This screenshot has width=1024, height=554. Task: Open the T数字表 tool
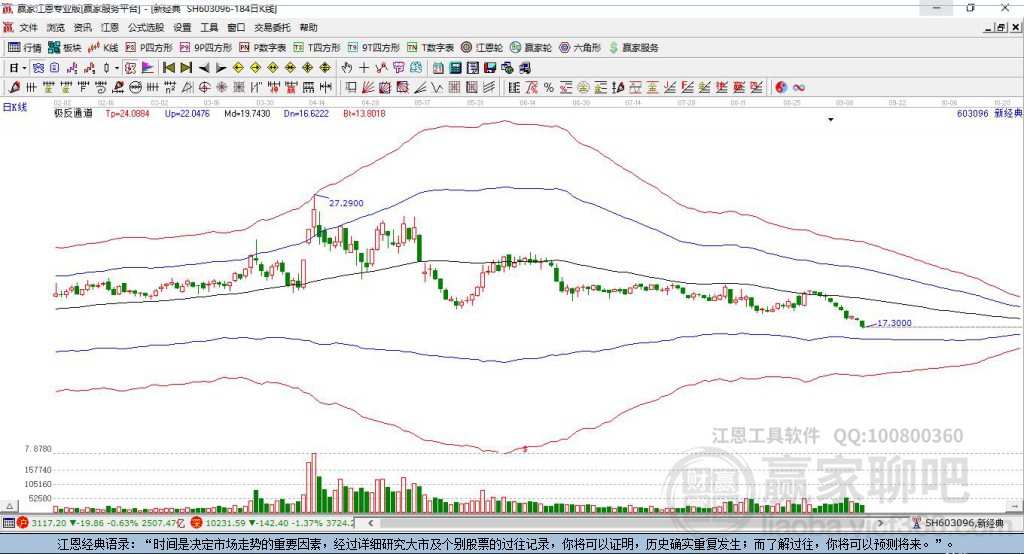430,48
